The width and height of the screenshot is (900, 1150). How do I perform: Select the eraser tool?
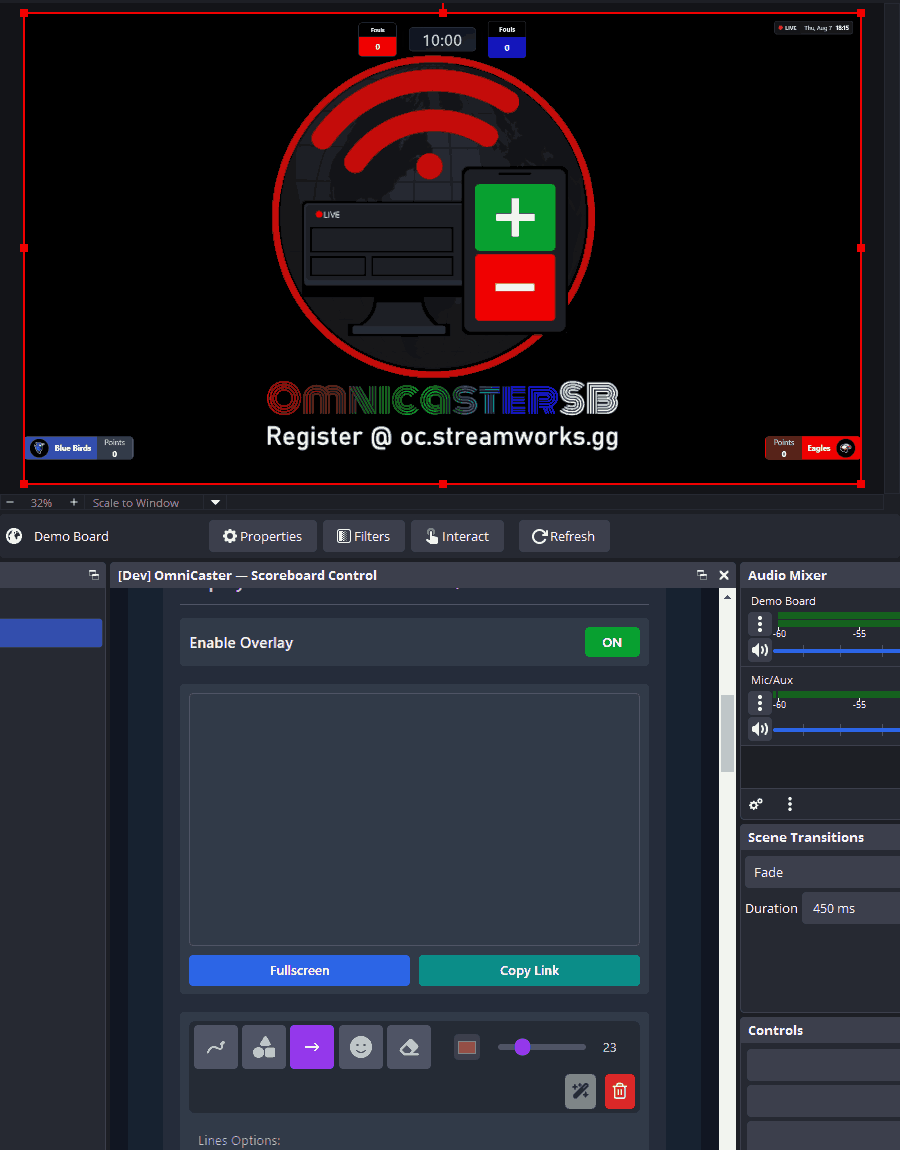409,1047
